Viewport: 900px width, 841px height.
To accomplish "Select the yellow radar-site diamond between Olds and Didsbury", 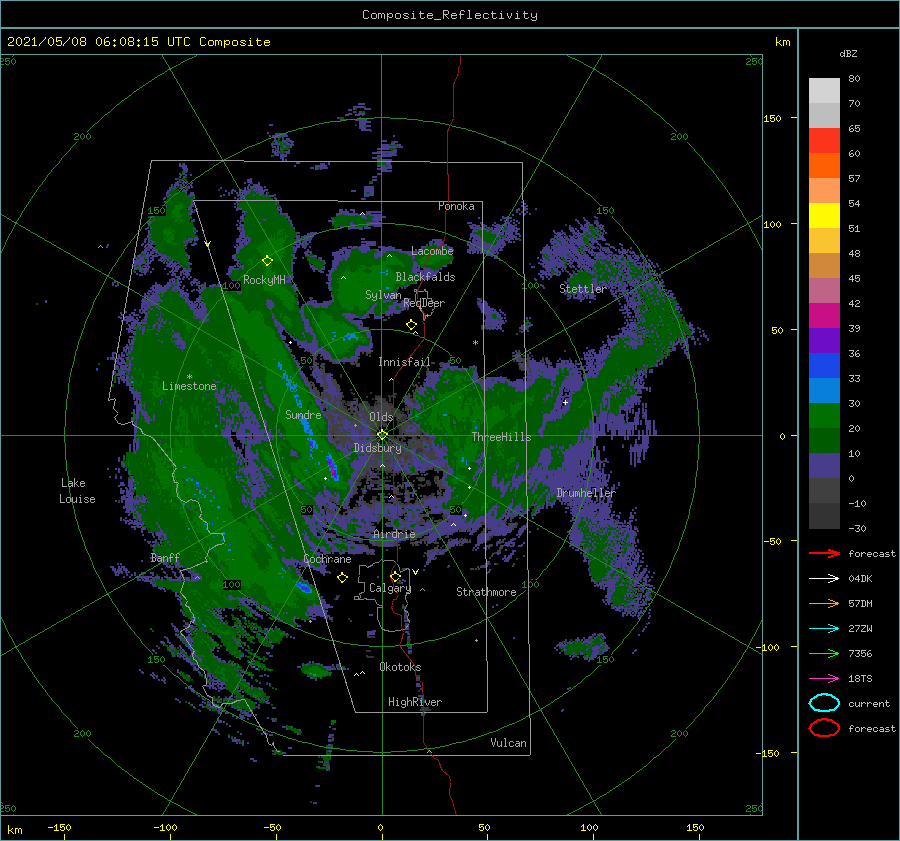I will click(382, 435).
